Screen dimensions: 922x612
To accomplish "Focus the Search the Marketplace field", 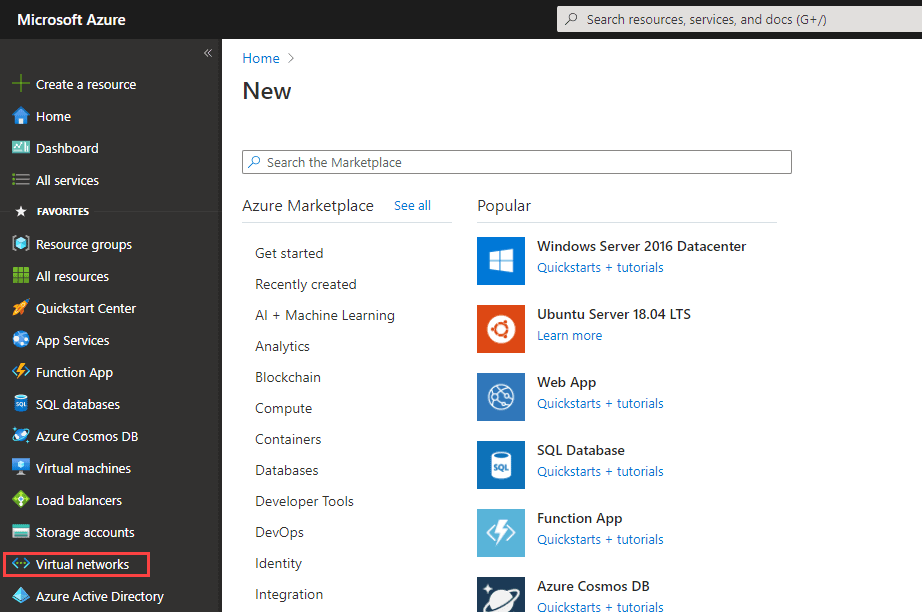I will (517, 162).
